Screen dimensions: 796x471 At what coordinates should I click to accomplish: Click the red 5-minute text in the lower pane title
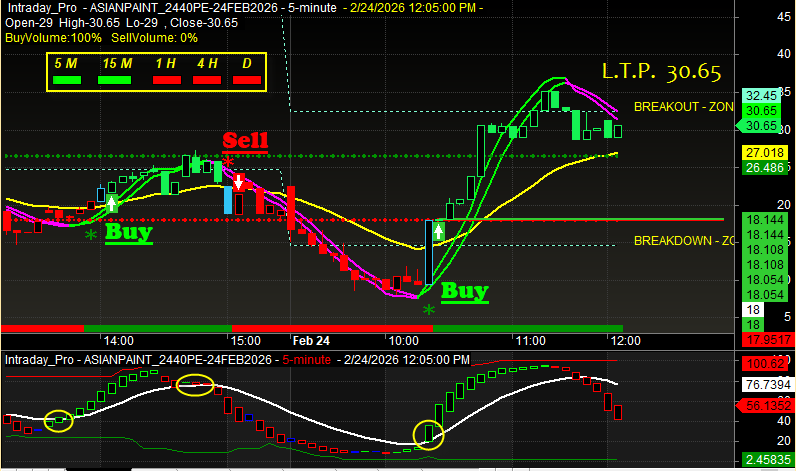[306, 360]
